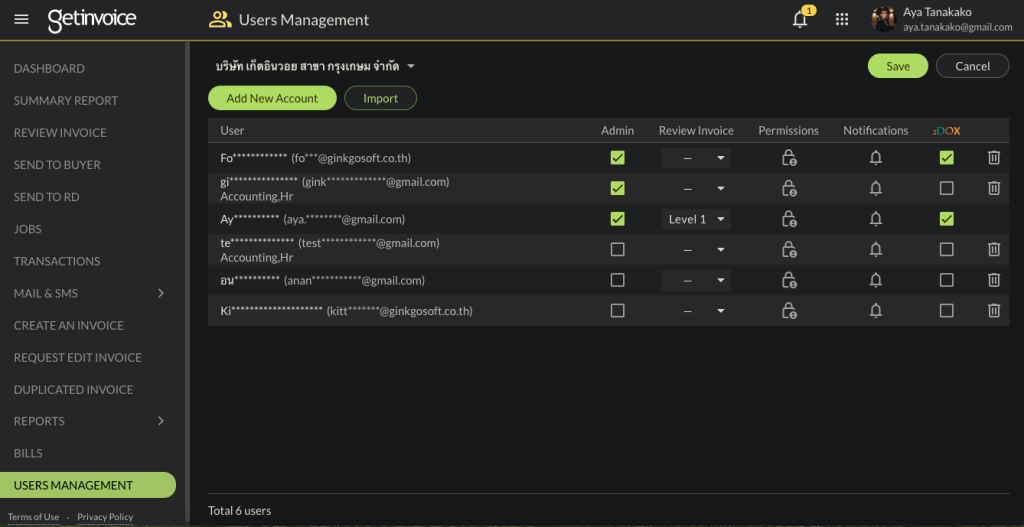This screenshot has width=1024, height=527.
Task: Uncheck Admin checkbox for Fo*** user
Action: point(617,158)
